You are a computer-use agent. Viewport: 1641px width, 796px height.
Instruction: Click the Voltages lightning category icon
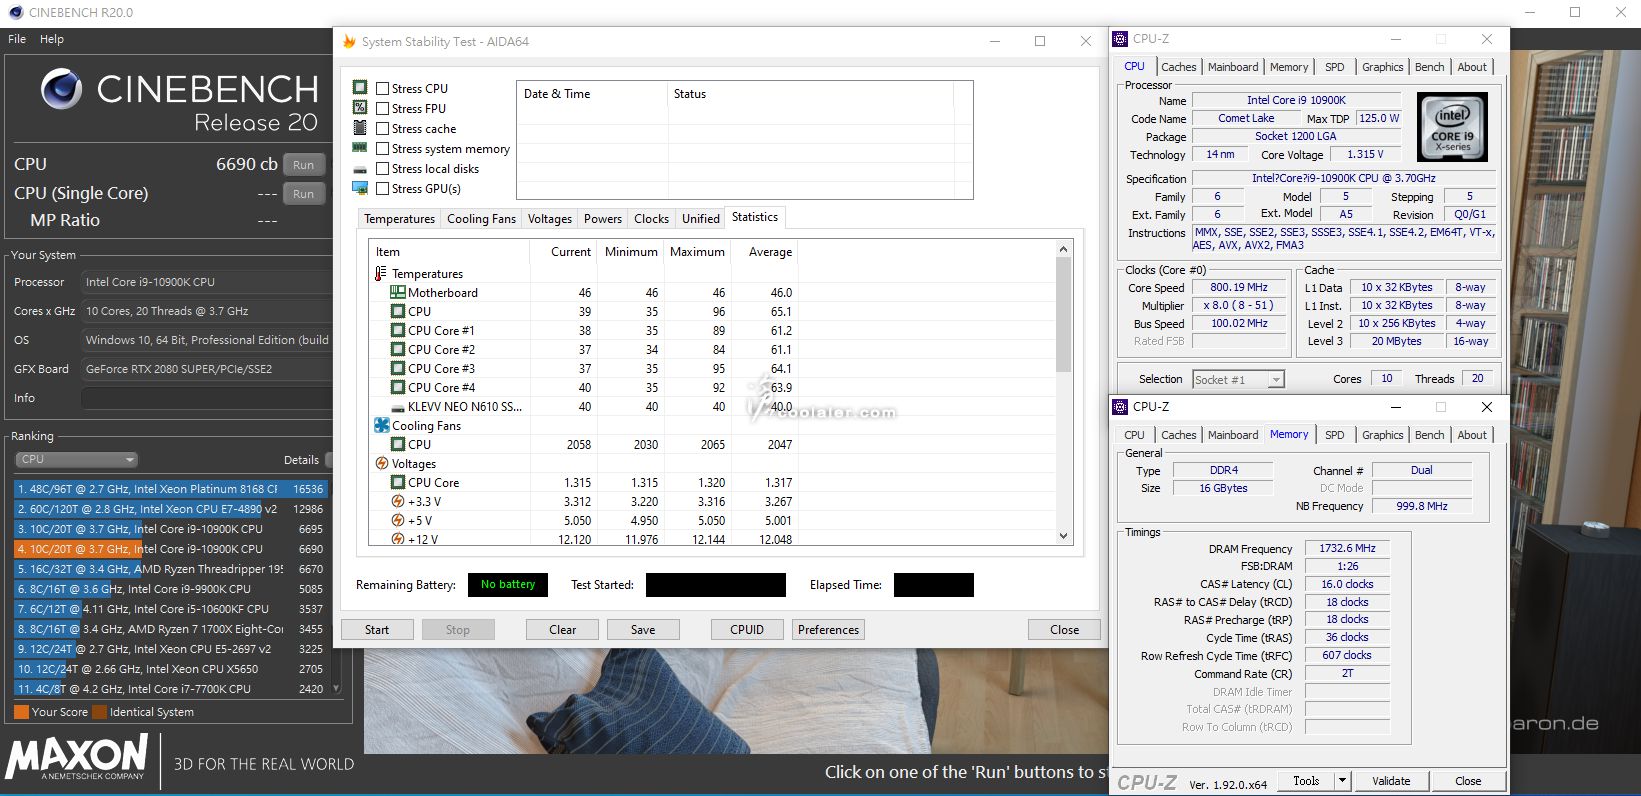[381, 463]
